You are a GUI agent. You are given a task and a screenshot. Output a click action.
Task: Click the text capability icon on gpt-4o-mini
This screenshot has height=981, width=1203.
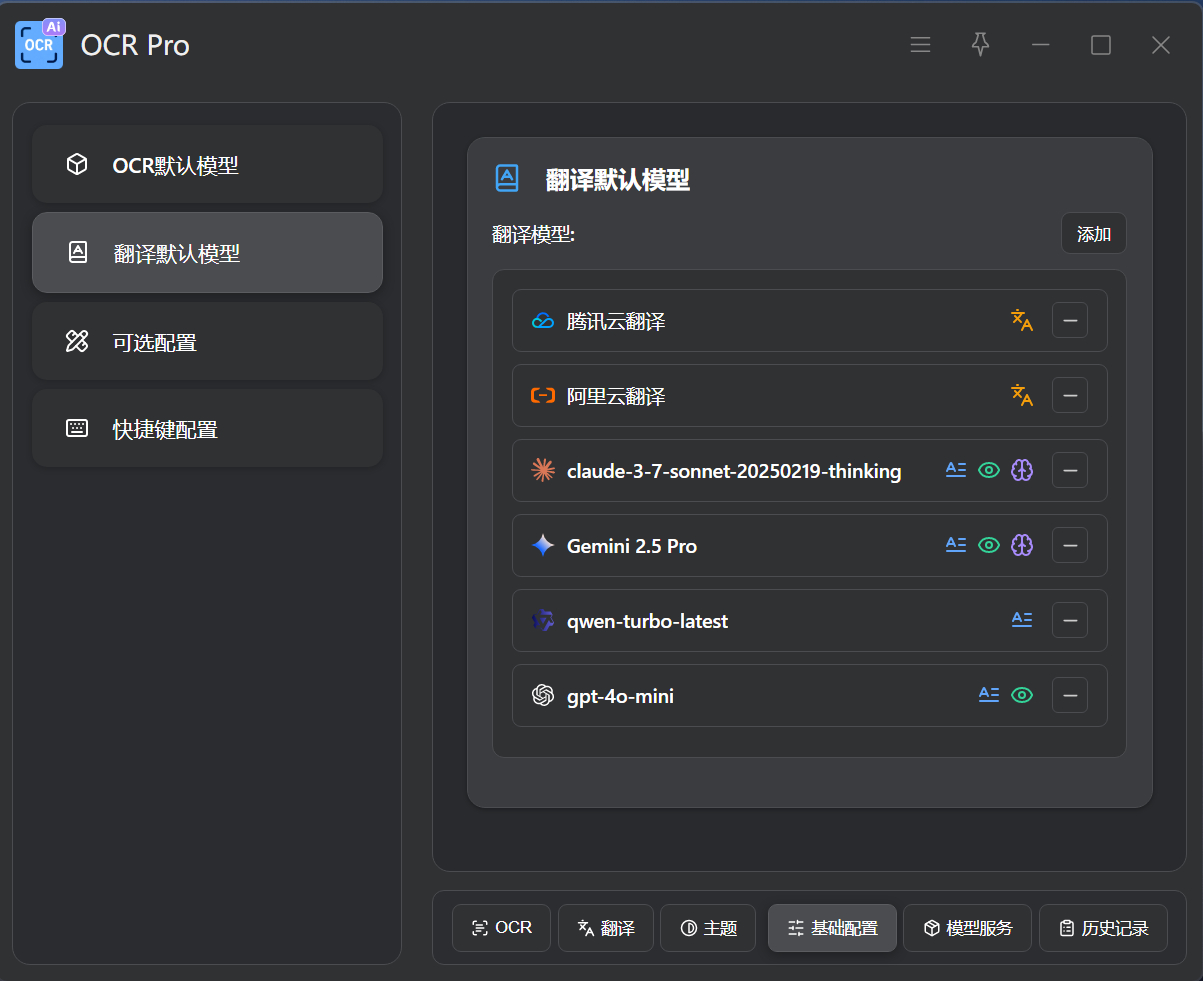click(989, 695)
